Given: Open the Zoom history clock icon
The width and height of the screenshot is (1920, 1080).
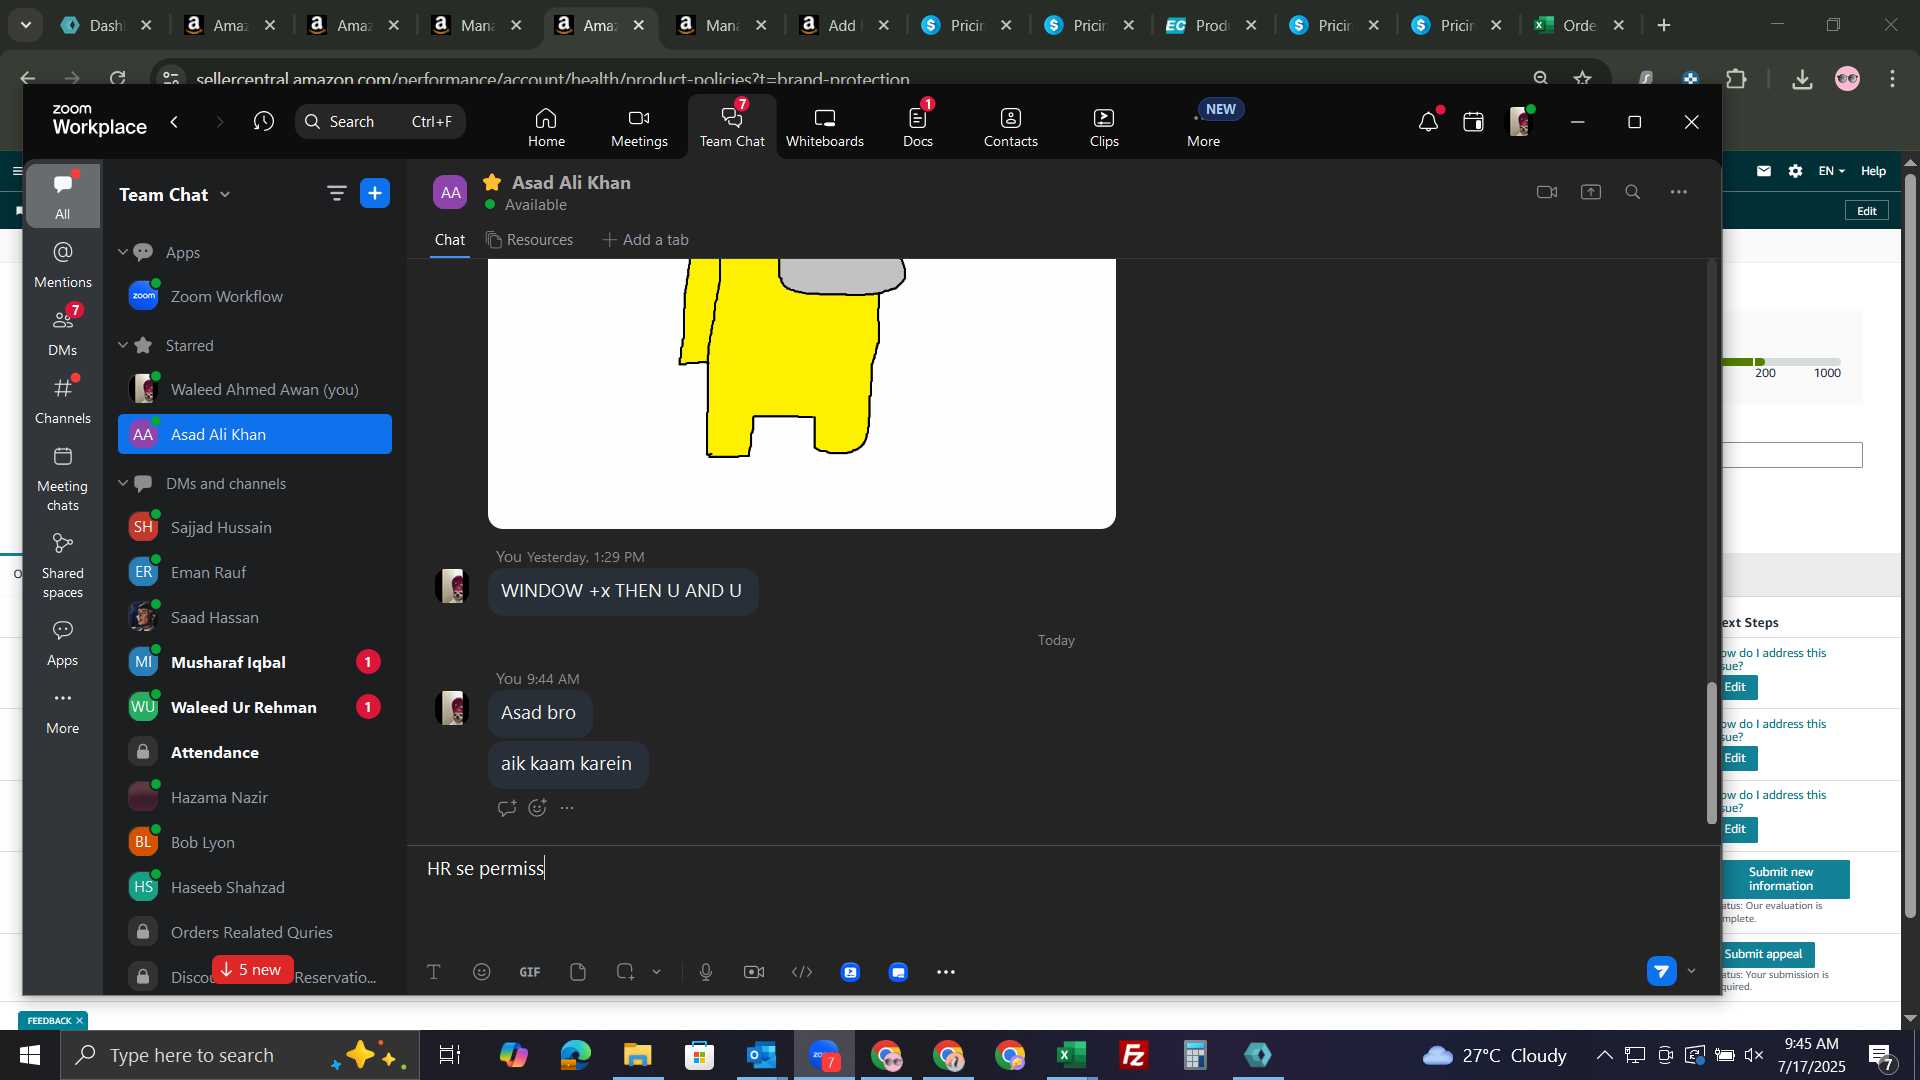Looking at the screenshot, I should point(263,121).
